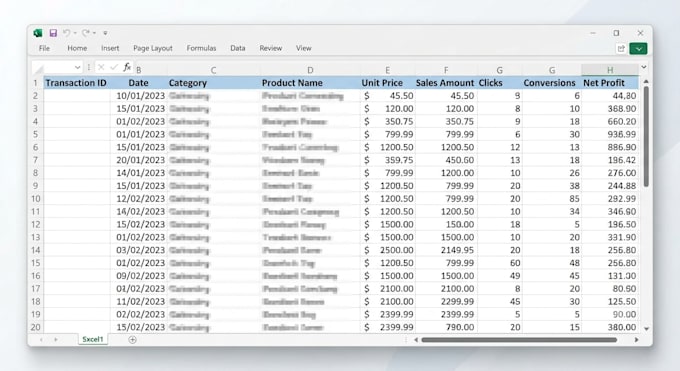Click the Cancel X icon in formula bar
The width and height of the screenshot is (680, 371).
tap(101, 67)
